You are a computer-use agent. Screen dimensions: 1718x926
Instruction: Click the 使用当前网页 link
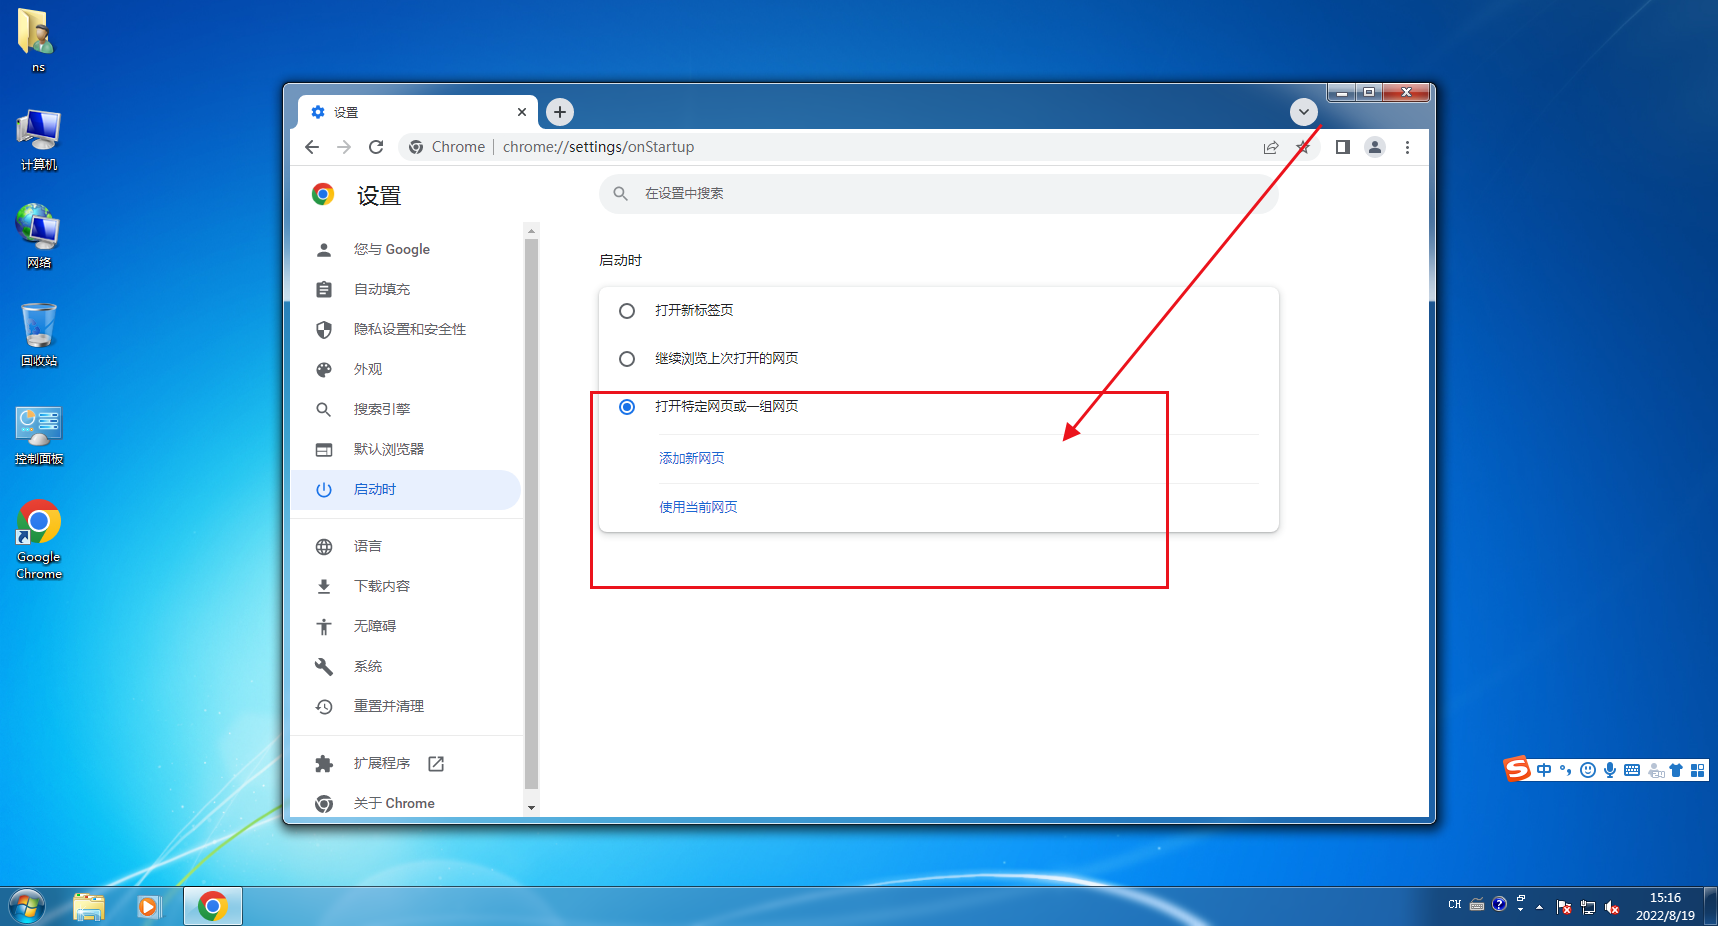tap(698, 507)
